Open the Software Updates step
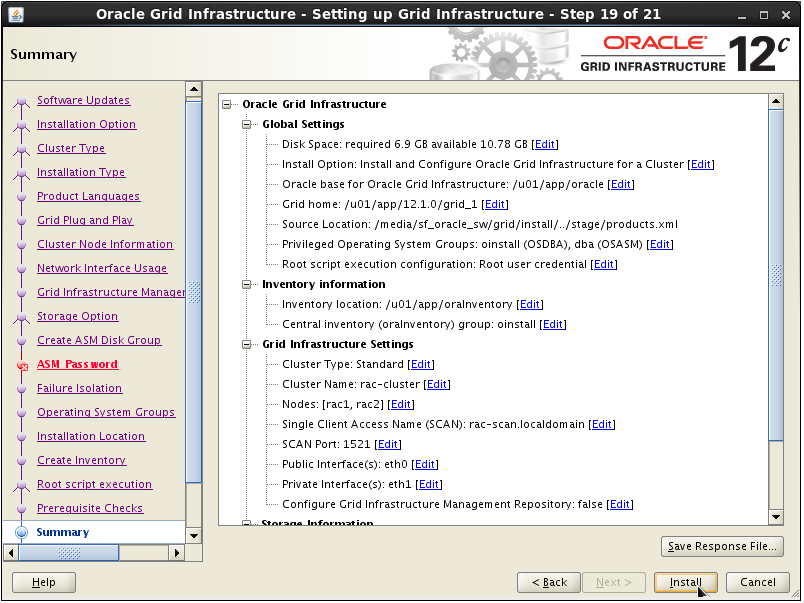This screenshot has width=804, height=603. 84,100
